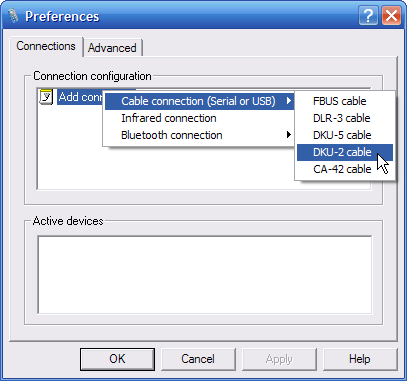
Task: Switch to the Connections tab
Action: [46, 46]
